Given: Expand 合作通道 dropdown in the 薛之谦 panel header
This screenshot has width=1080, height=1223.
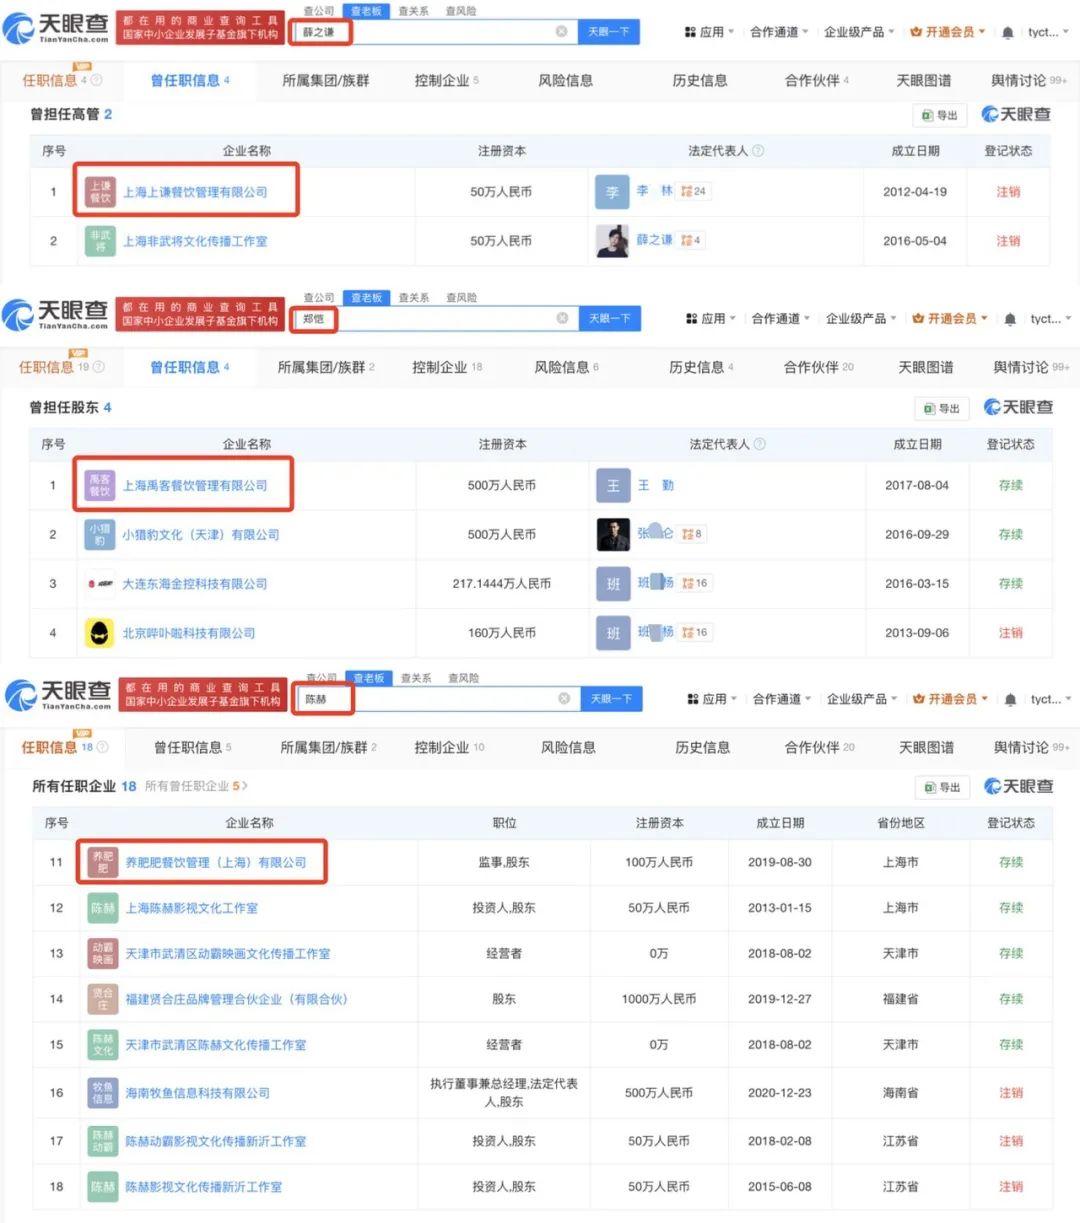Looking at the screenshot, I should tap(779, 32).
